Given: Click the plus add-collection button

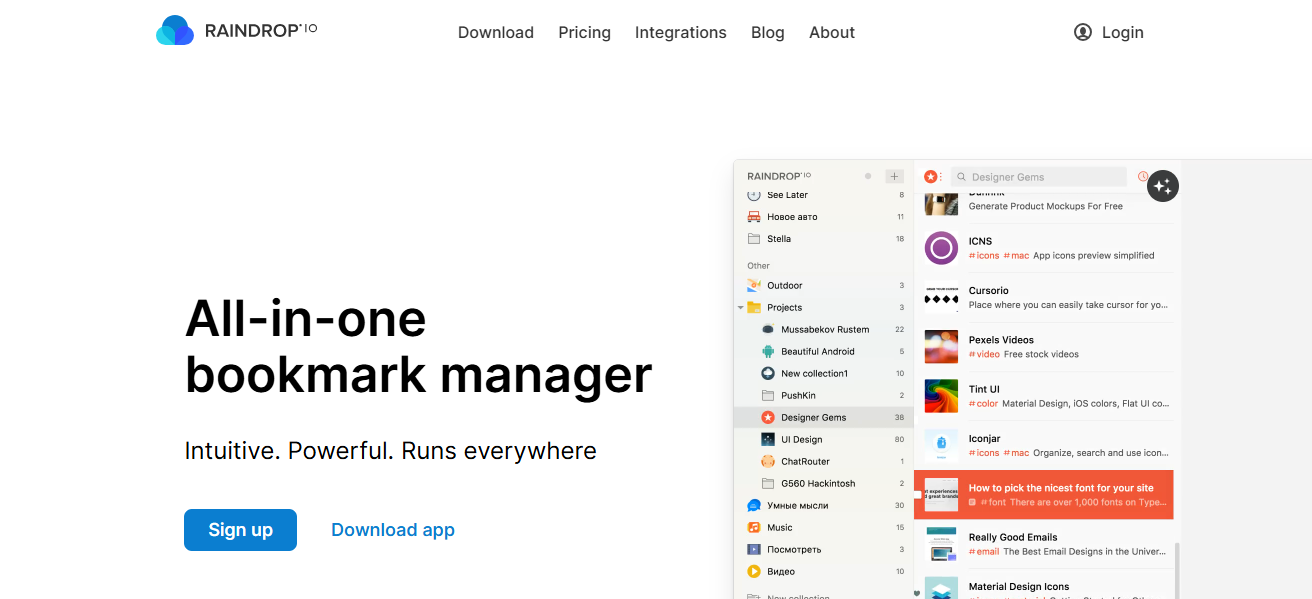Looking at the screenshot, I should point(894,176).
